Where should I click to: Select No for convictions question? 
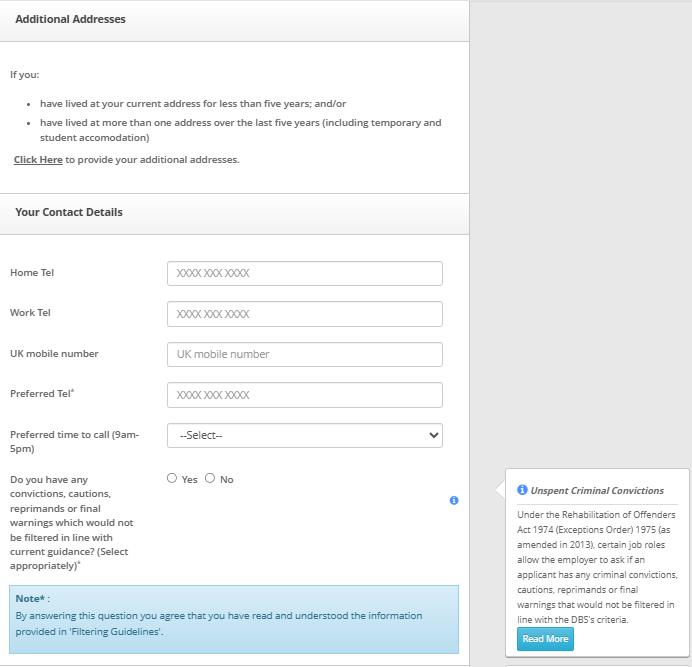point(210,479)
